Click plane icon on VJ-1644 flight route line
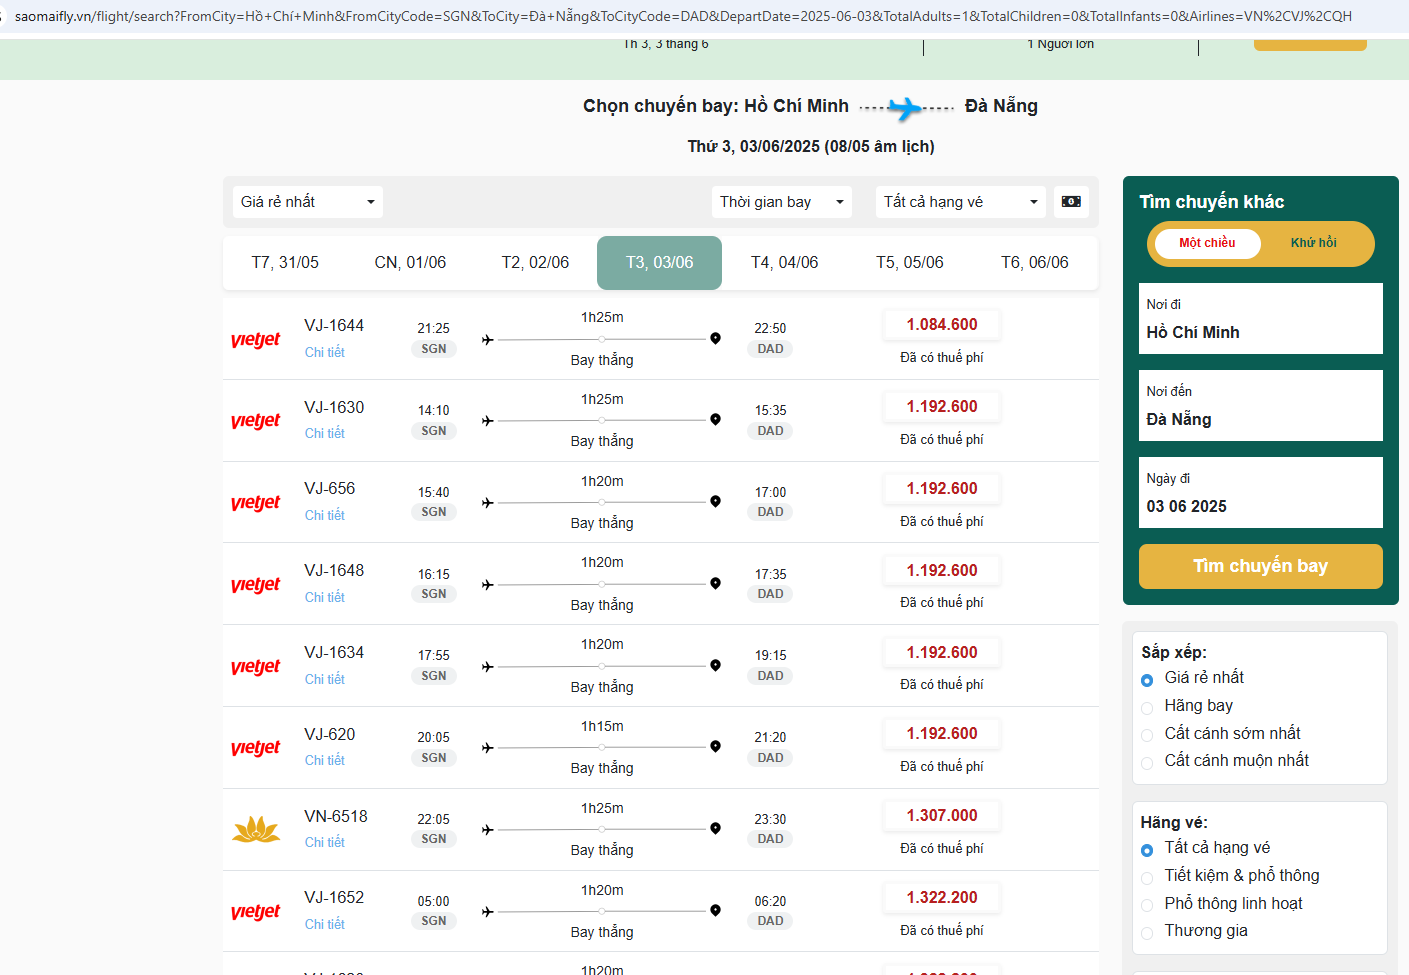The width and height of the screenshot is (1409, 975). click(x=488, y=340)
